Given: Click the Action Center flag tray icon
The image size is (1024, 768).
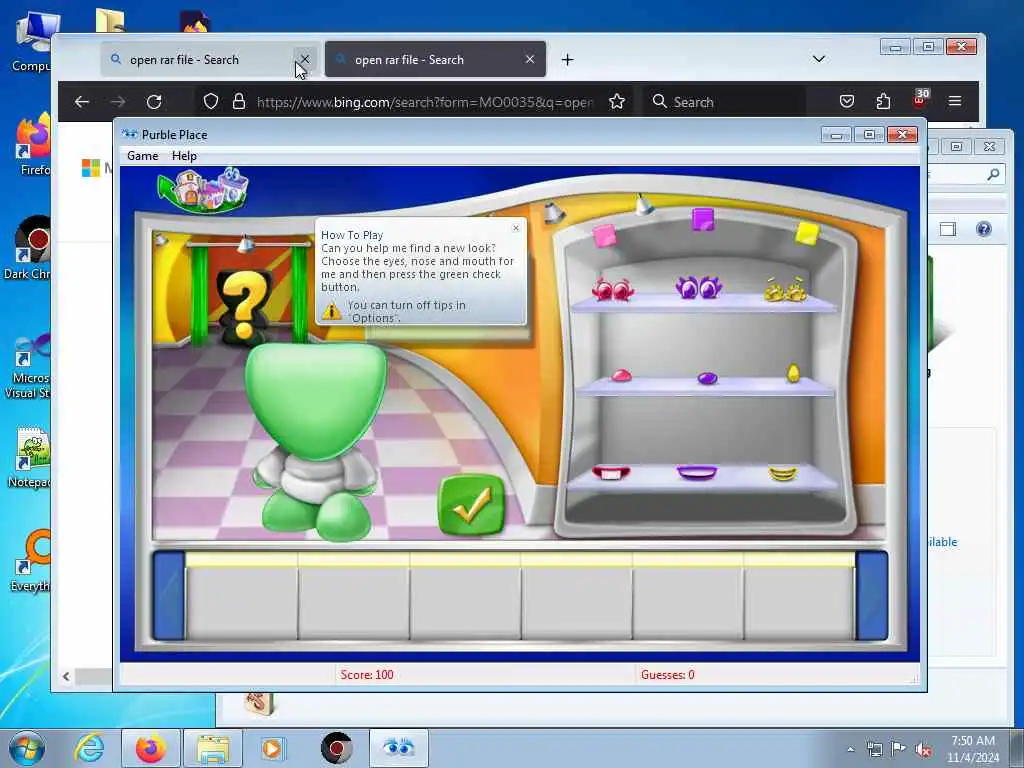Looking at the screenshot, I should (x=899, y=749).
